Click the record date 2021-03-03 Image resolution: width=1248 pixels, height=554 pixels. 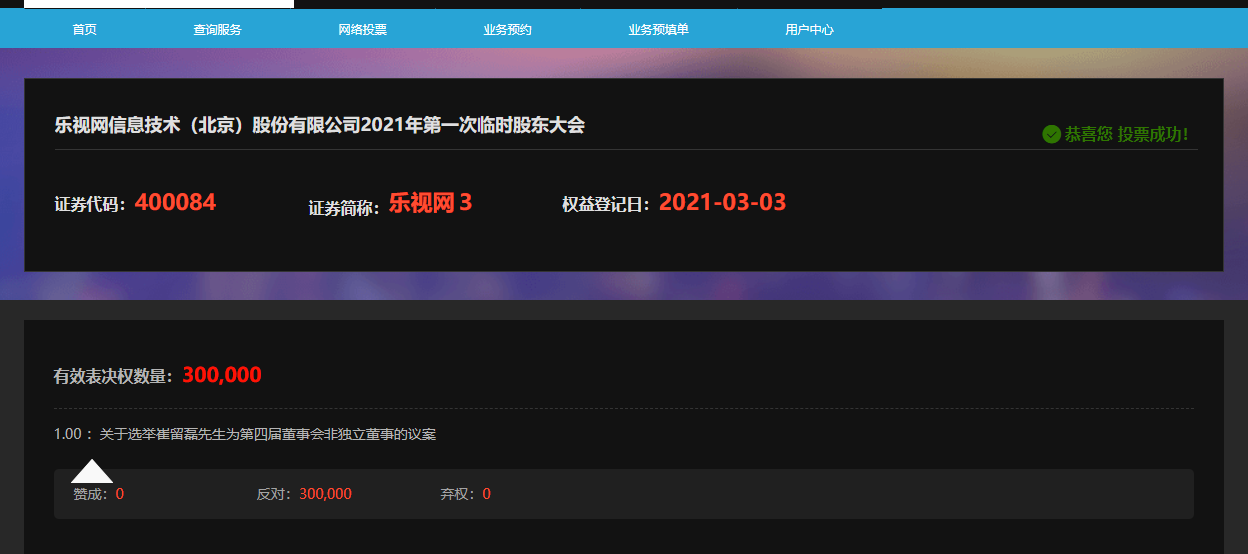(x=722, y=202)
